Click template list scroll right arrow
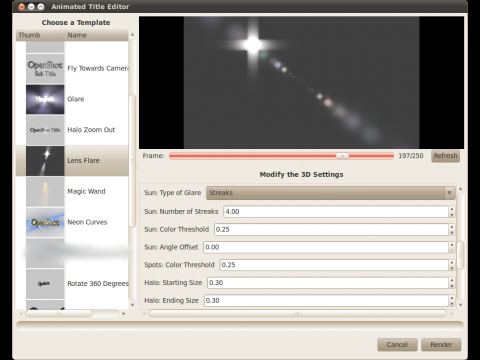This screenshot has height=360, width=480. click(124, 313)
